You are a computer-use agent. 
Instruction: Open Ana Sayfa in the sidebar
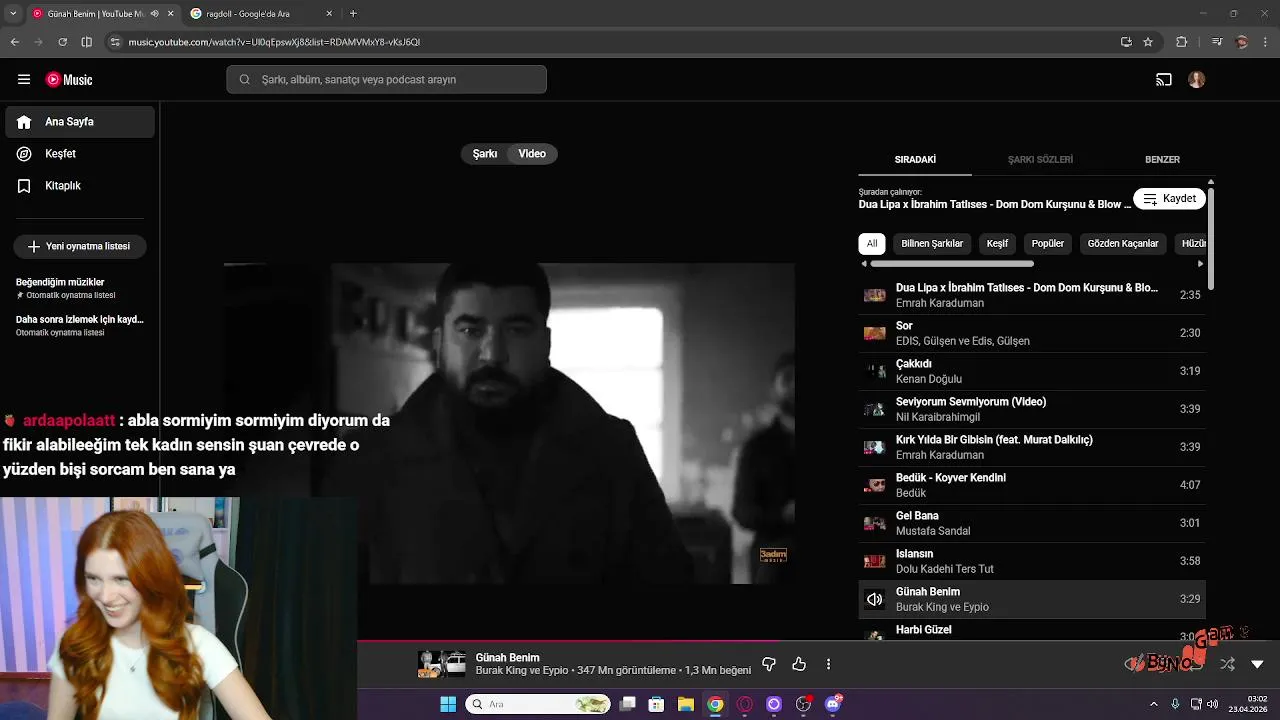click(80, 122)
